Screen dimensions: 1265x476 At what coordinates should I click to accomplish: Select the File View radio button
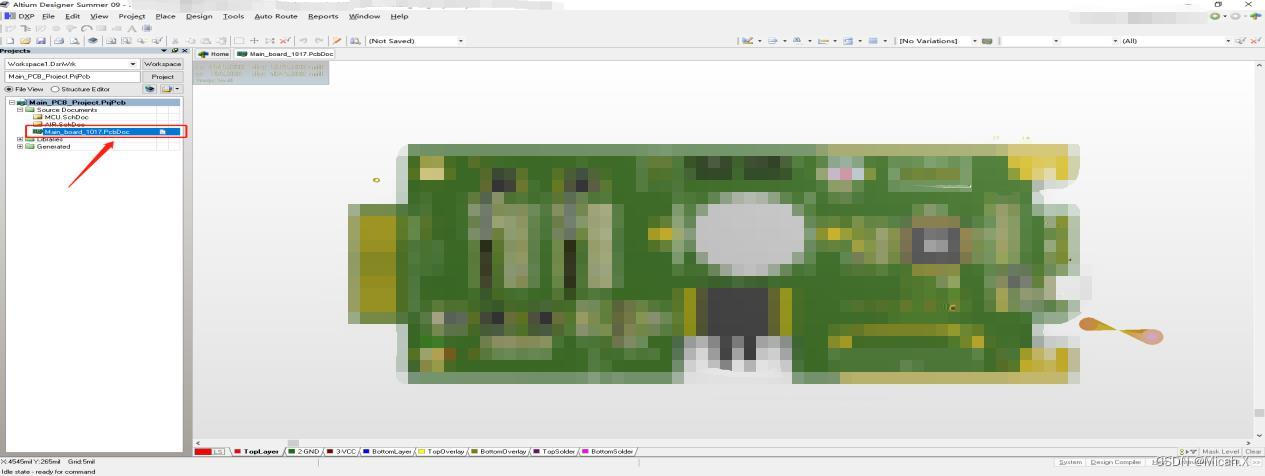click(9, 89)
